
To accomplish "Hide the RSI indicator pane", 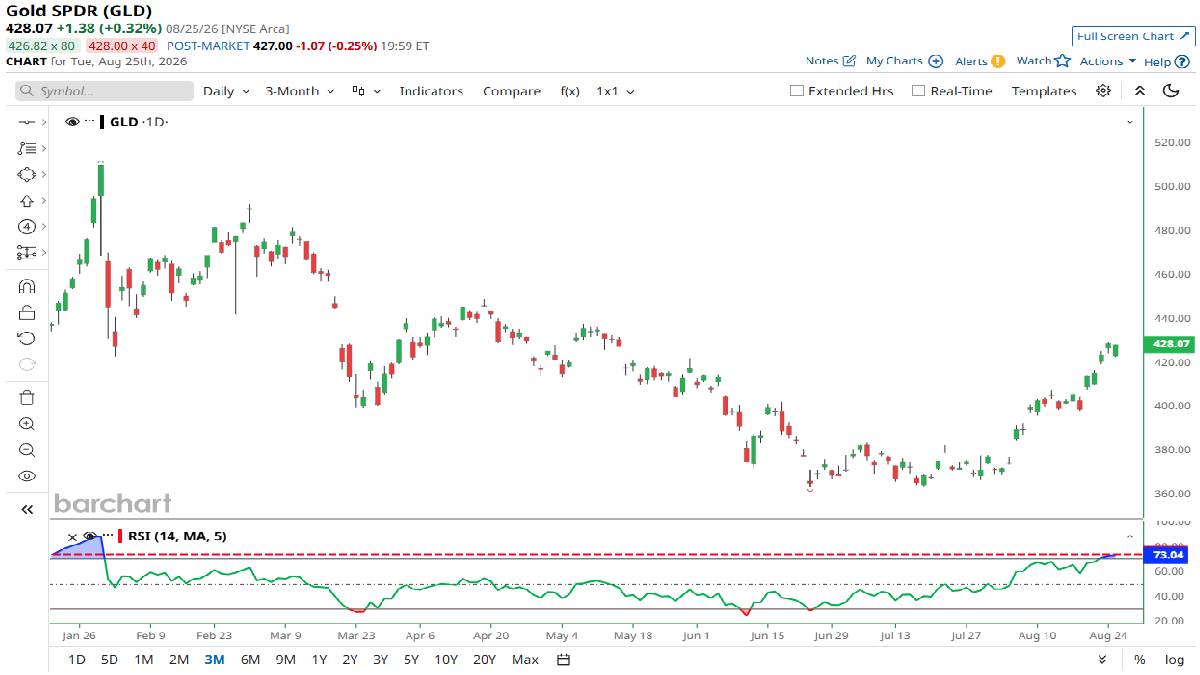I will pyautogui.click(x=89, y=536).
